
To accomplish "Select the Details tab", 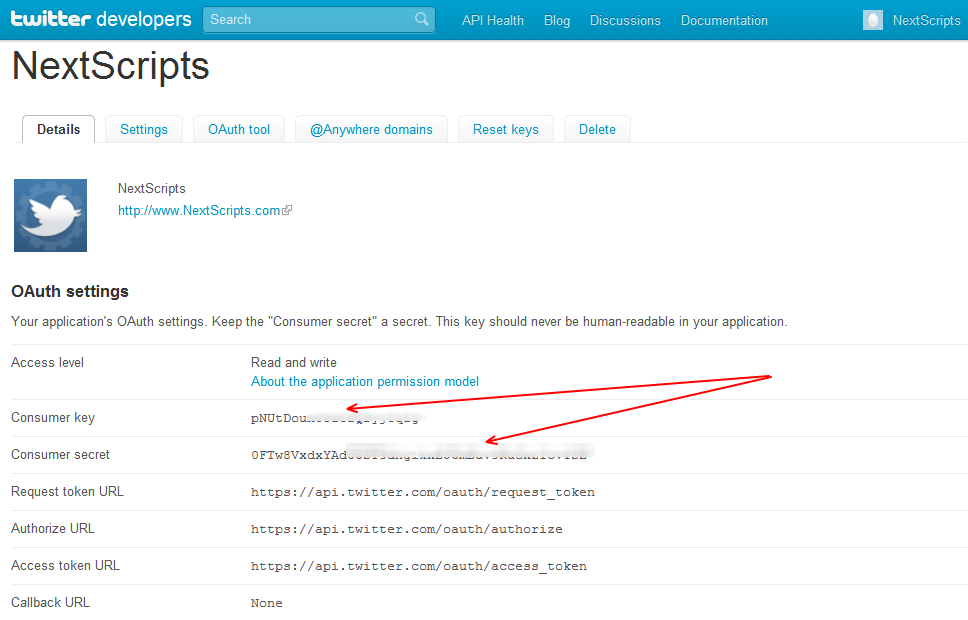I will pyautogui.click(x=59, y=130).
